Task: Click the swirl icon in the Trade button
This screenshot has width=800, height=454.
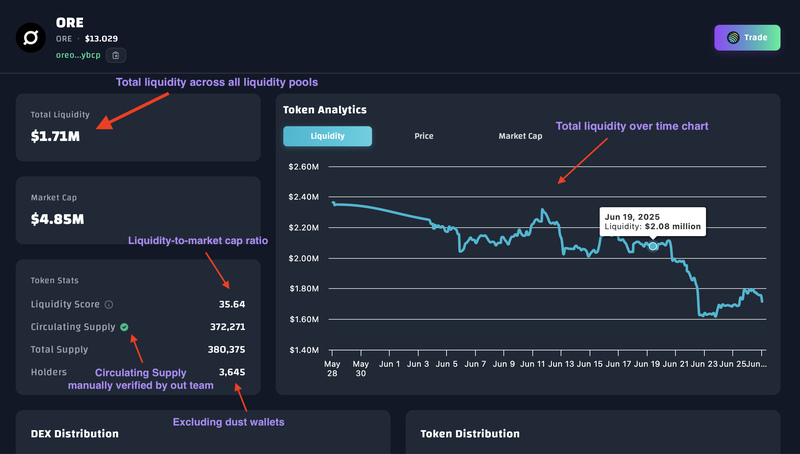Action: [733, 37]
